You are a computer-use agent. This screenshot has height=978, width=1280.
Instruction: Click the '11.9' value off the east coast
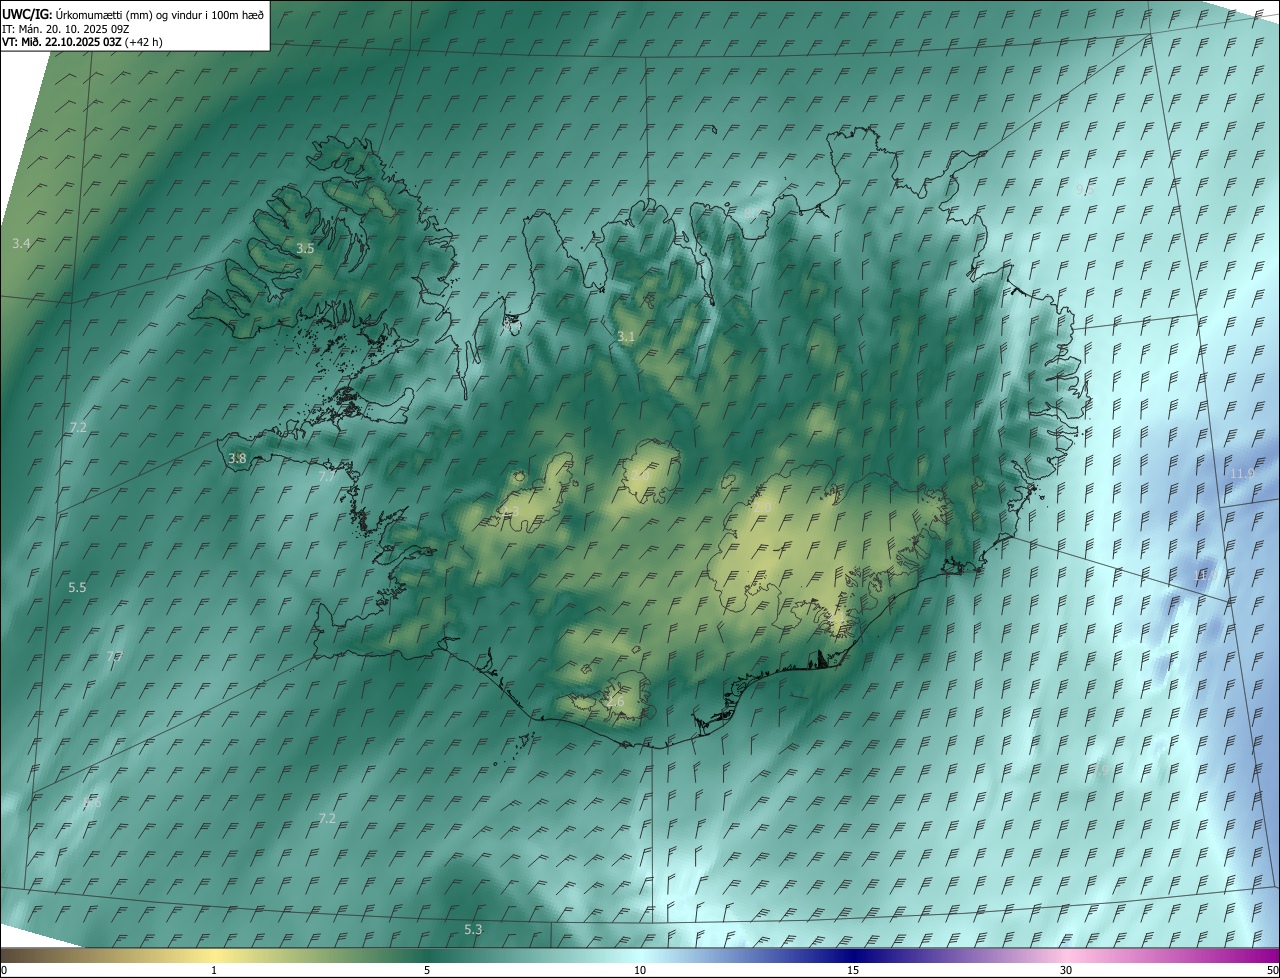pos(1242,473)
